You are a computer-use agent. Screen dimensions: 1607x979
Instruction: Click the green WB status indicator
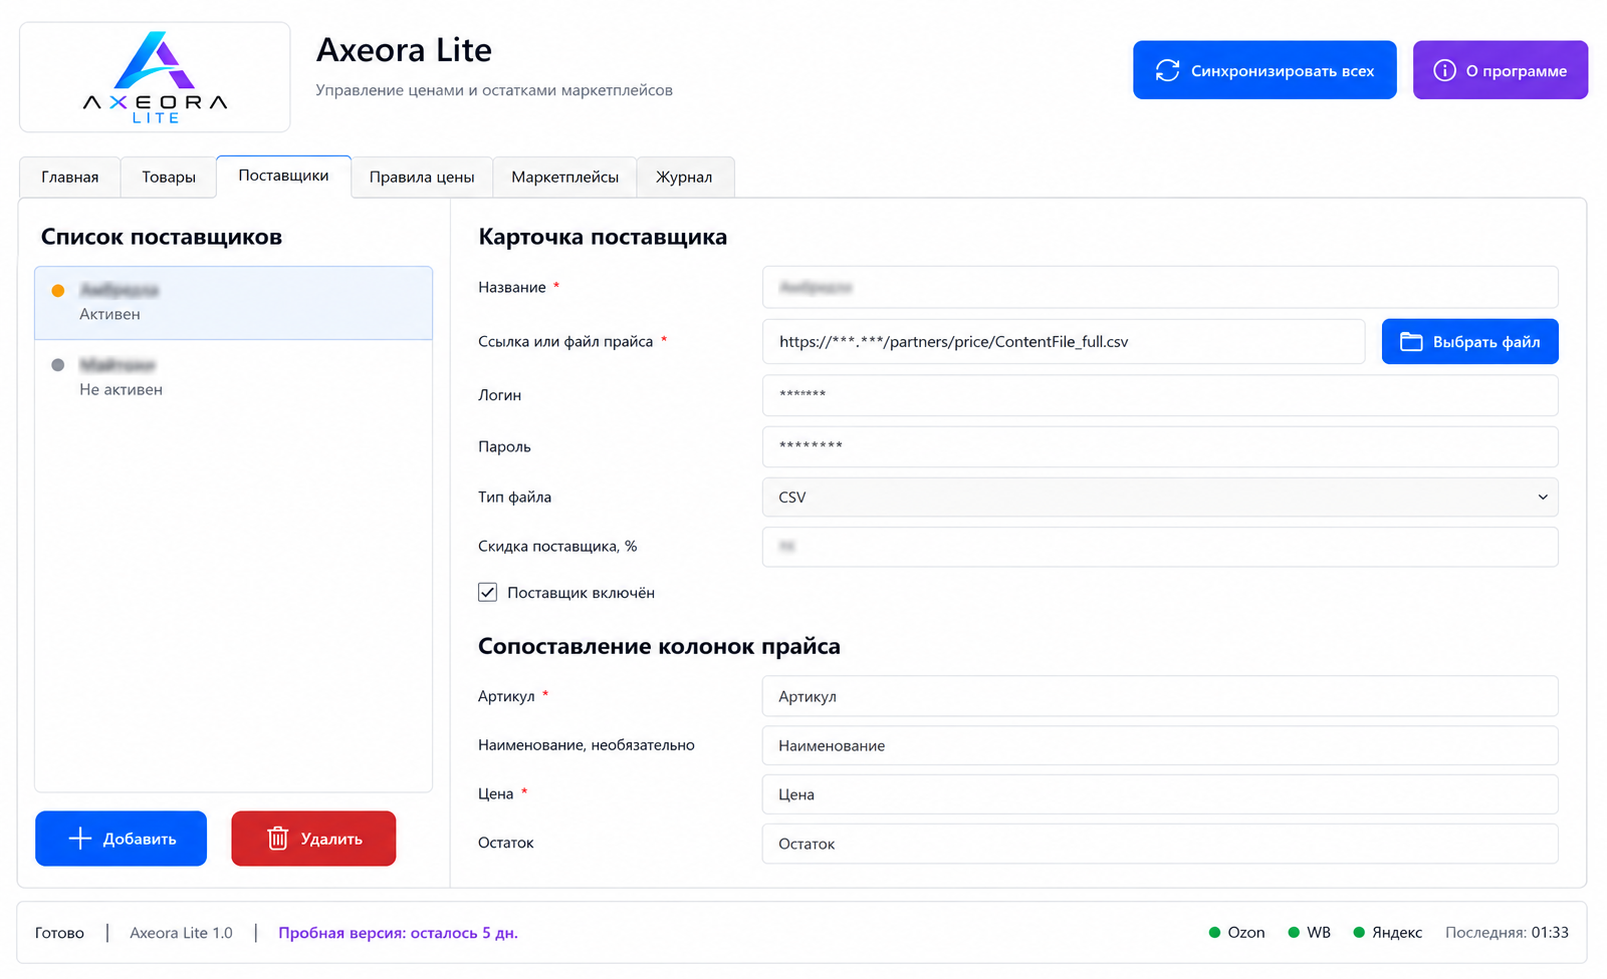point(1294,933)
